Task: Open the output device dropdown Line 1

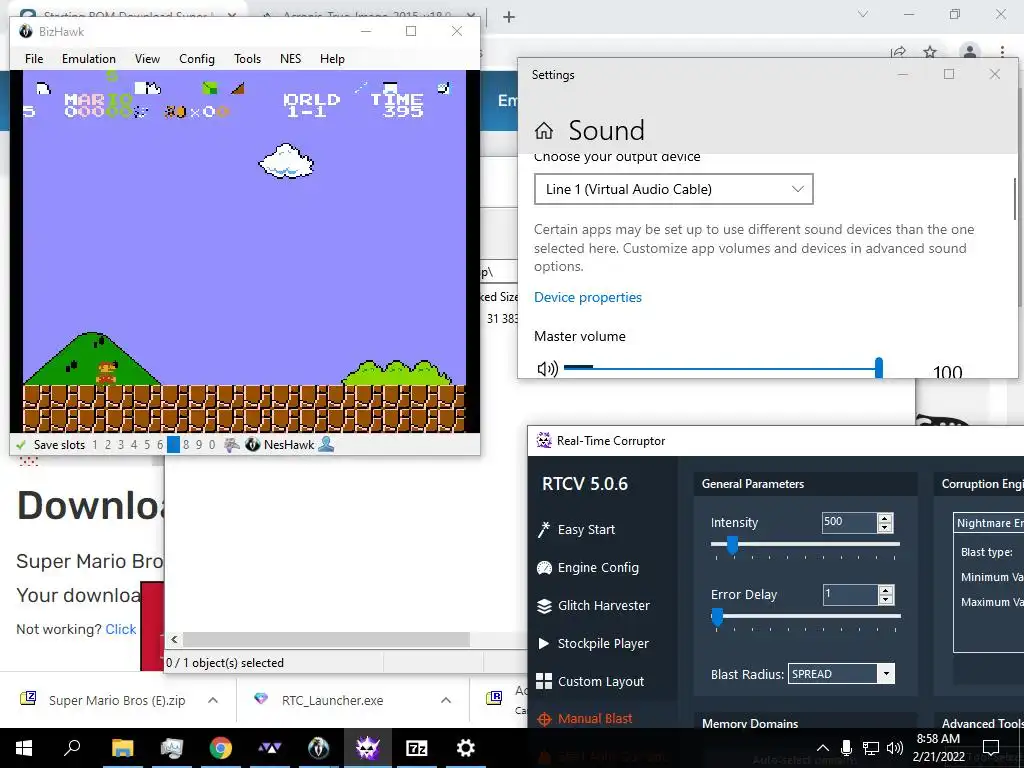Action: click(673, 189)
